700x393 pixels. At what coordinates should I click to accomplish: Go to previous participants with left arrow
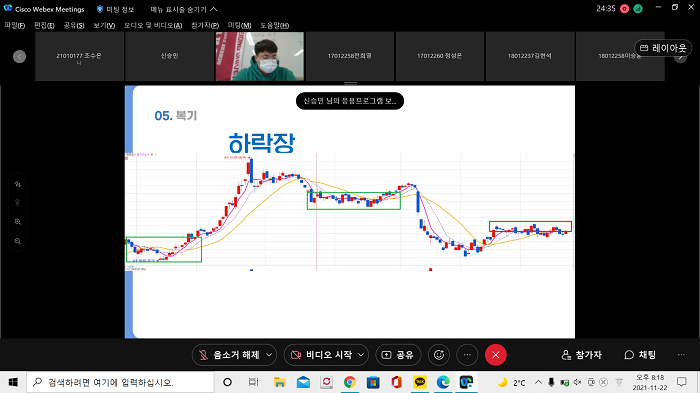(19, 57)
